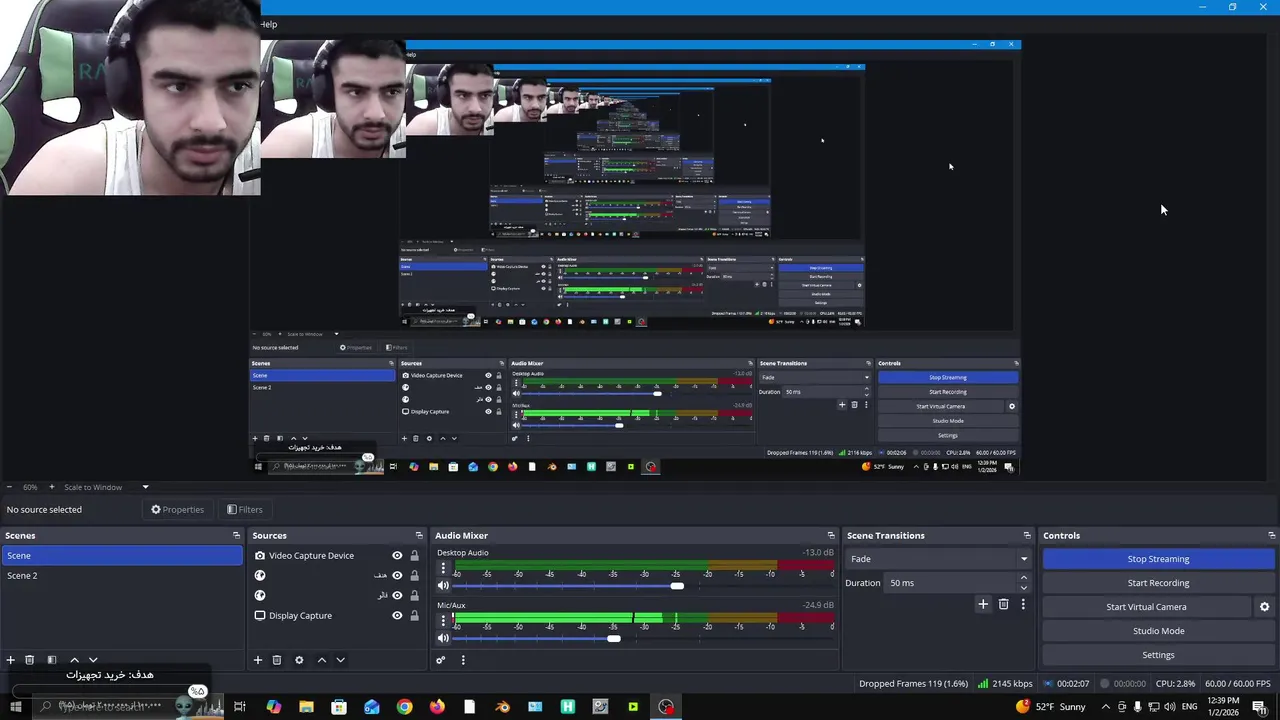Viewport: 1280px width, 720px height.
Task: Toggle Studio Mode
Action: (1158, 631)
